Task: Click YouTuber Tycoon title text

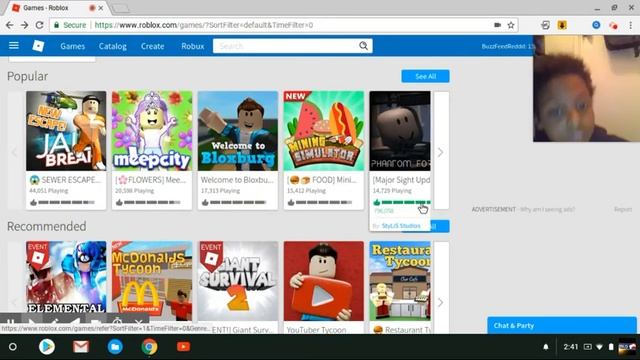Action: tap(316, 330)
